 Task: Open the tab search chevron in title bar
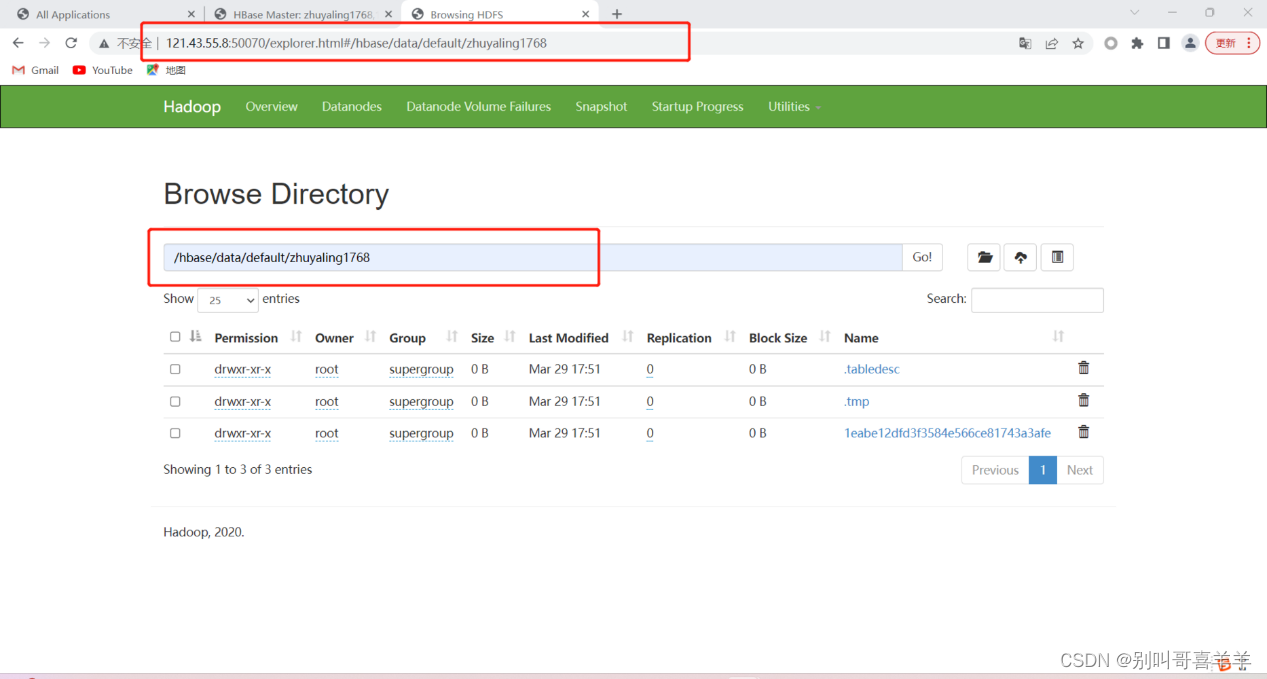coord(1135,13)
